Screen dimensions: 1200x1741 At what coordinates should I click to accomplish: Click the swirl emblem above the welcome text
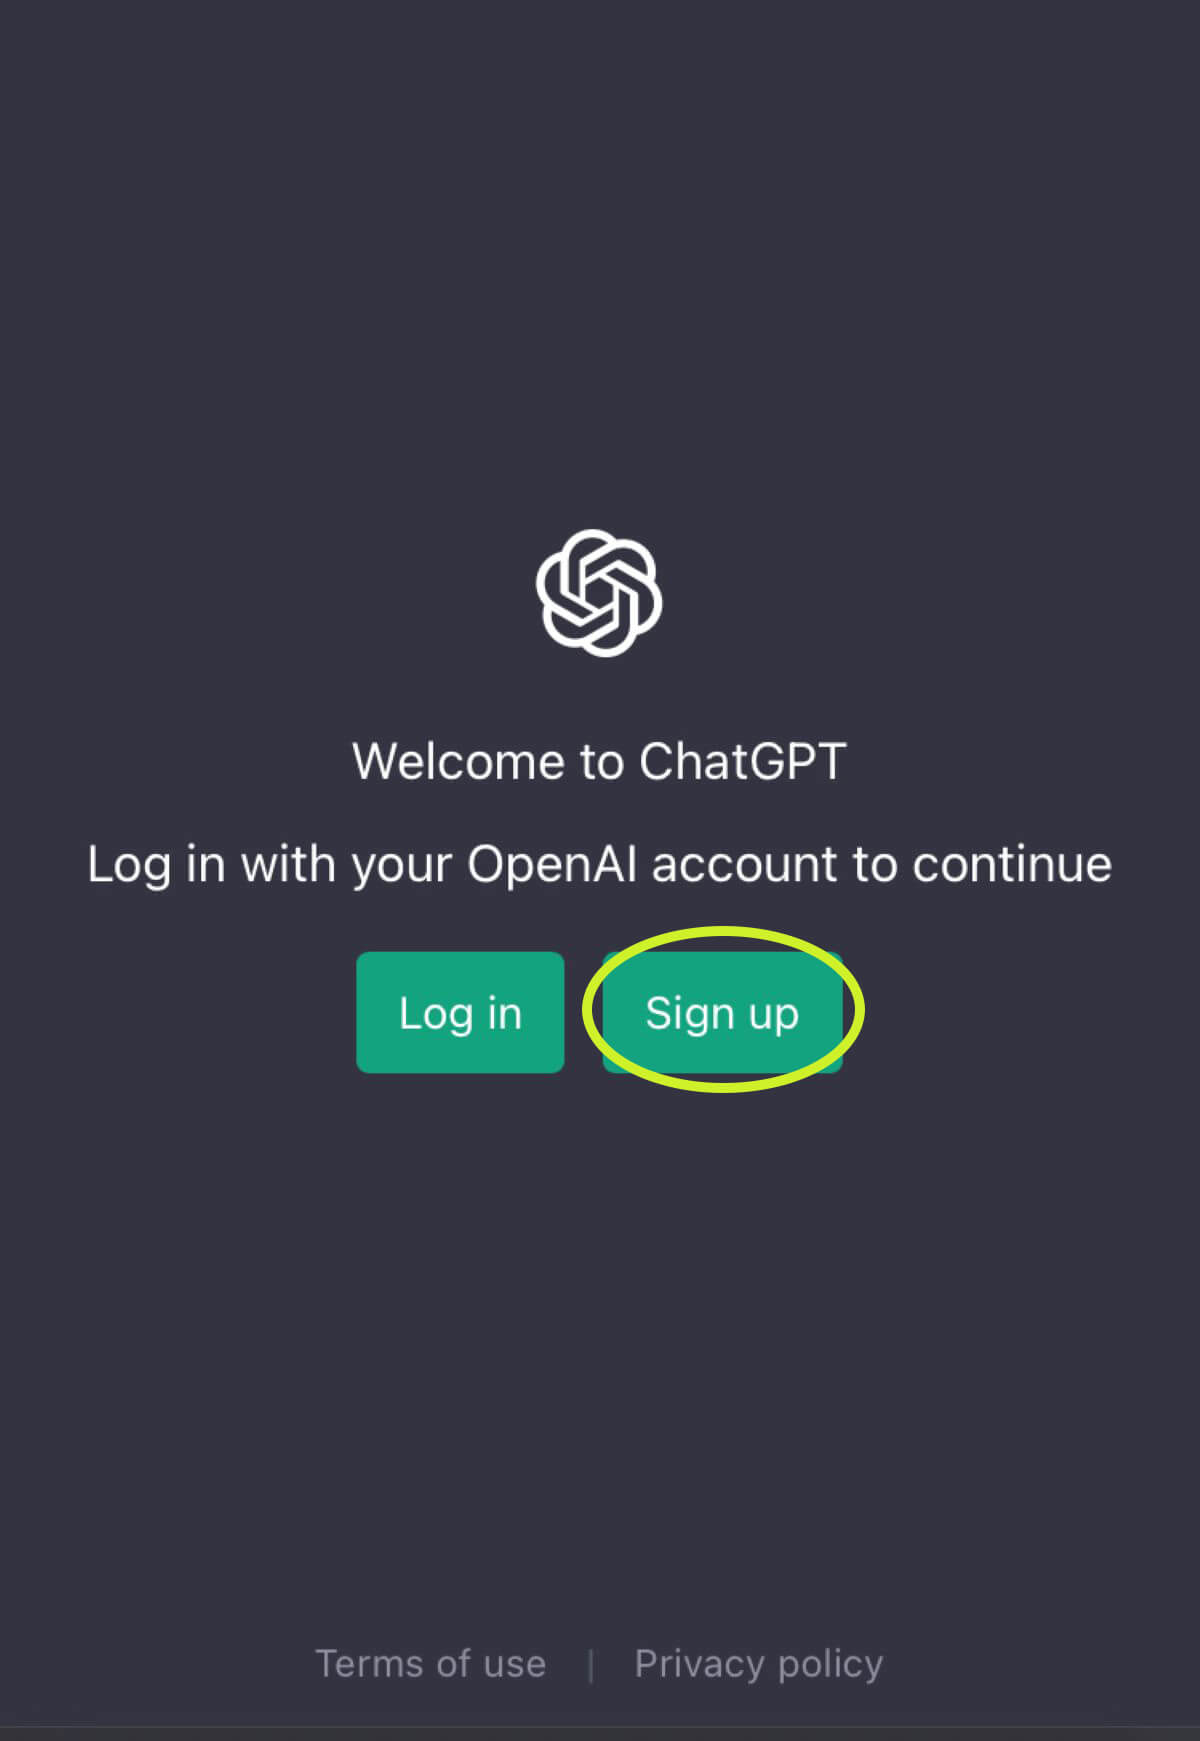pos(599,593)
